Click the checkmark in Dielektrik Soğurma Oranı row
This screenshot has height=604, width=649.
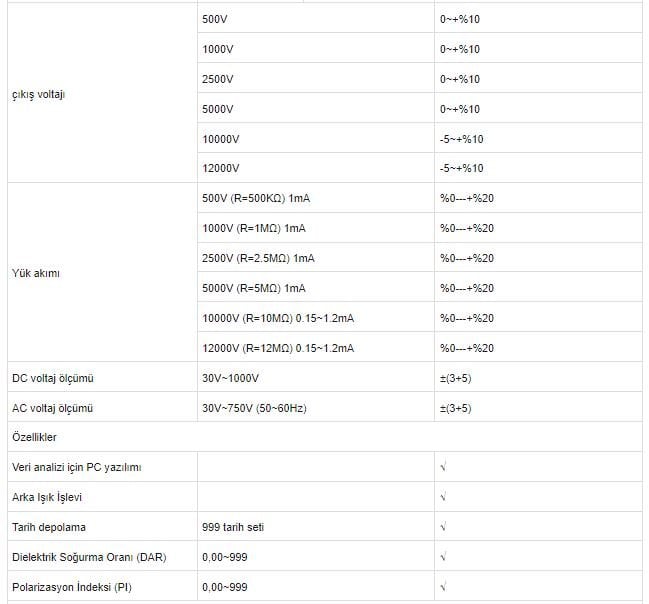(x=443, y=557)
